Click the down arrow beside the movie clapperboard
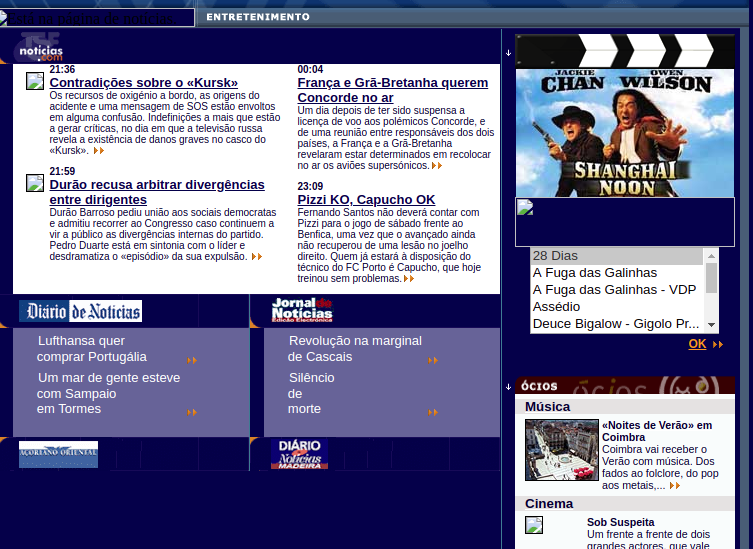Image resolution: width=753 pixels, height=549 pixels. [509, 53]
